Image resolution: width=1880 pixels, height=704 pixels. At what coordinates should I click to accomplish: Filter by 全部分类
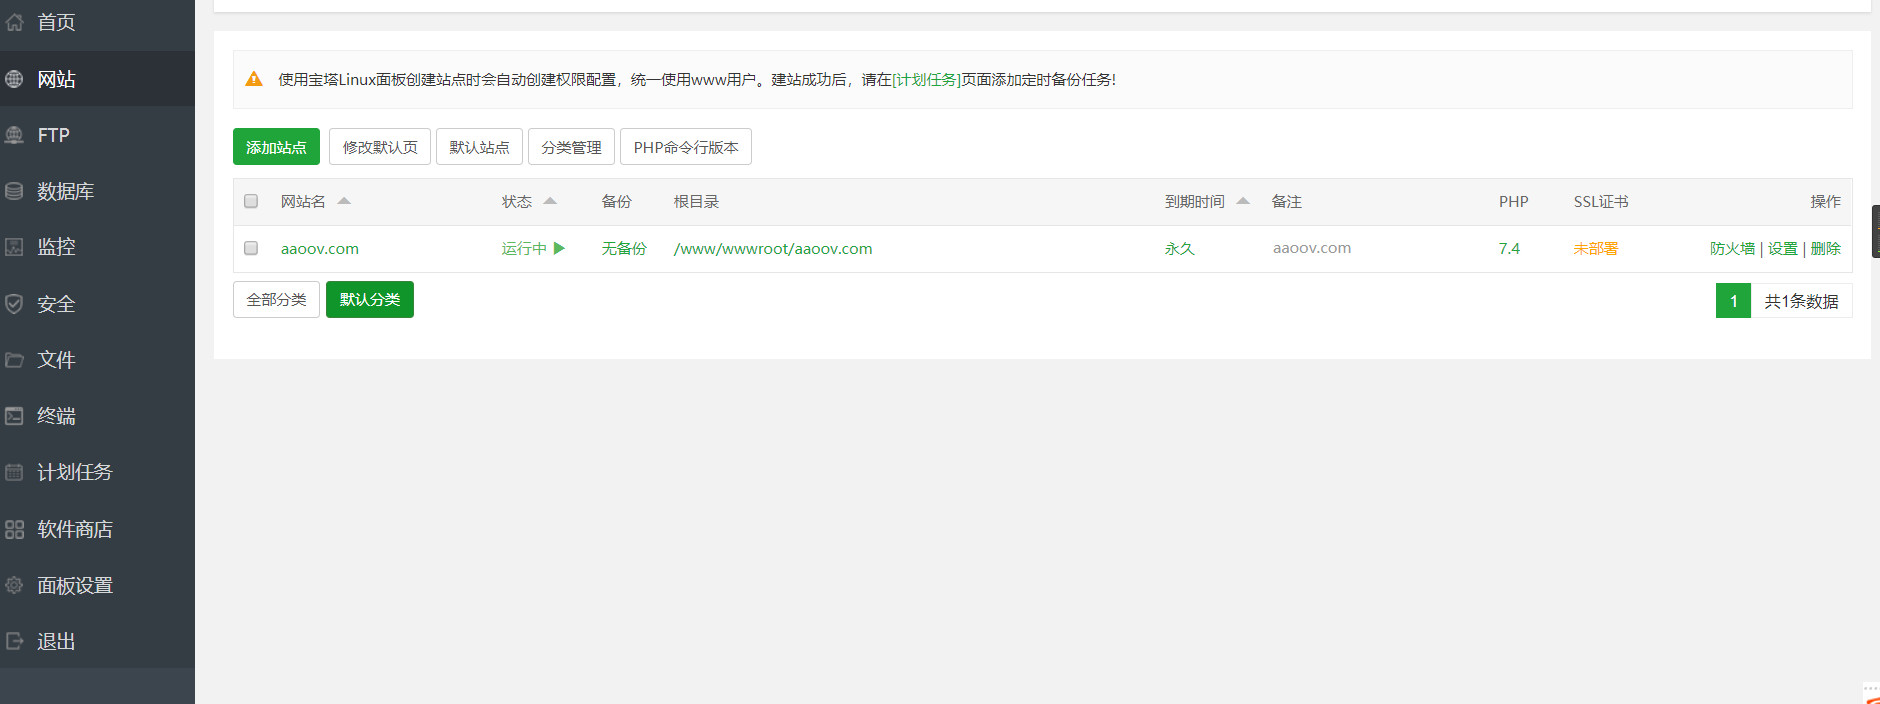(276, 299)
